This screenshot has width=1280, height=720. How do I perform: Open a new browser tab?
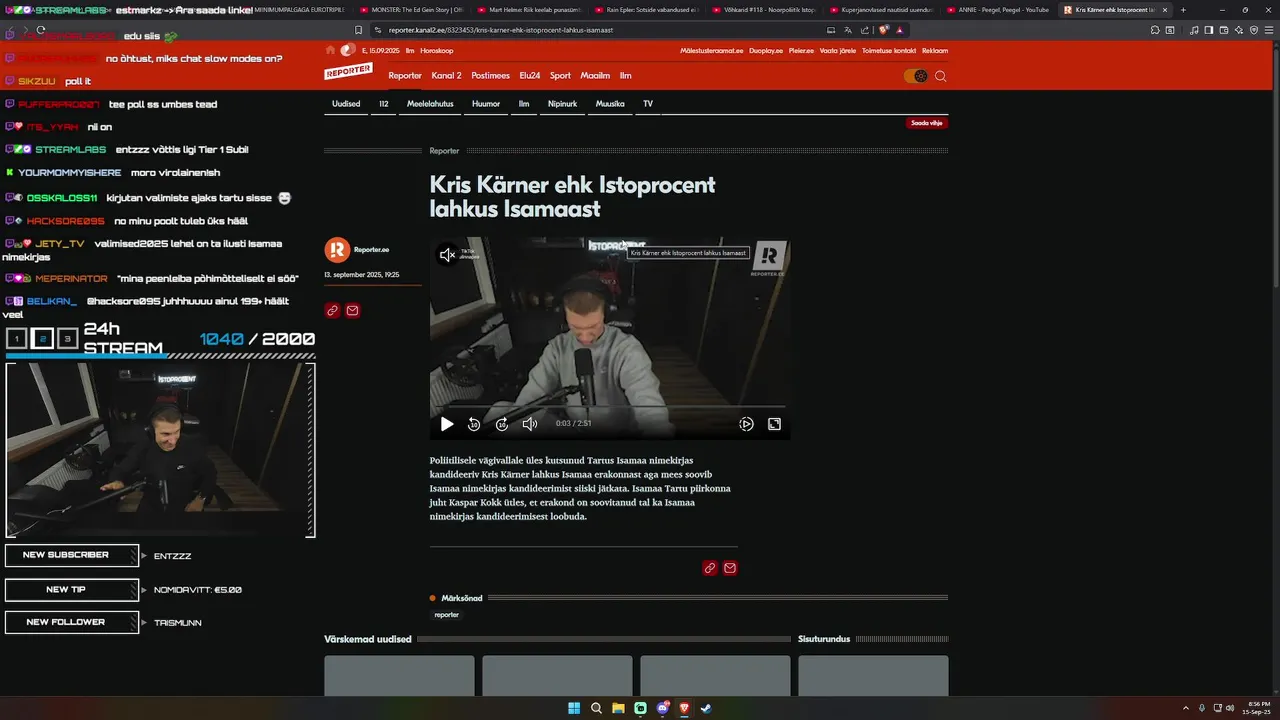[x=1183, y=10]
